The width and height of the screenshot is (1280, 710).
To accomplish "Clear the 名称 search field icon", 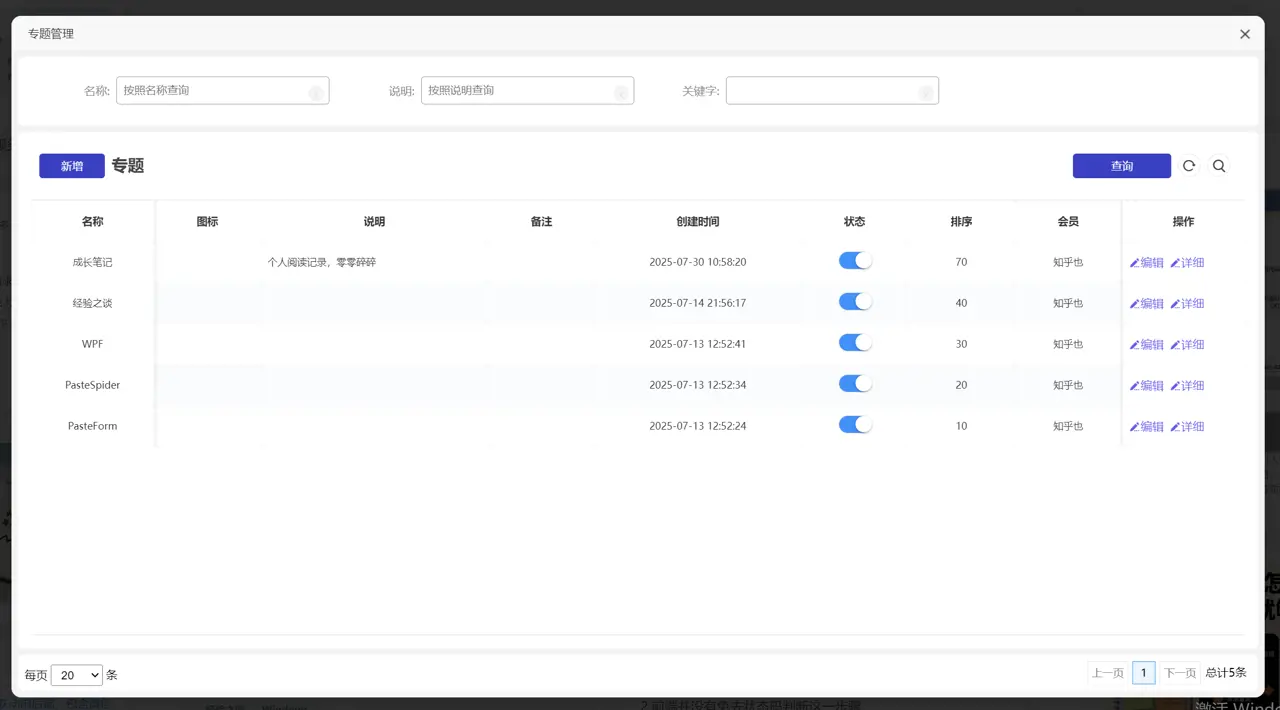I will (x=315, y=93).
